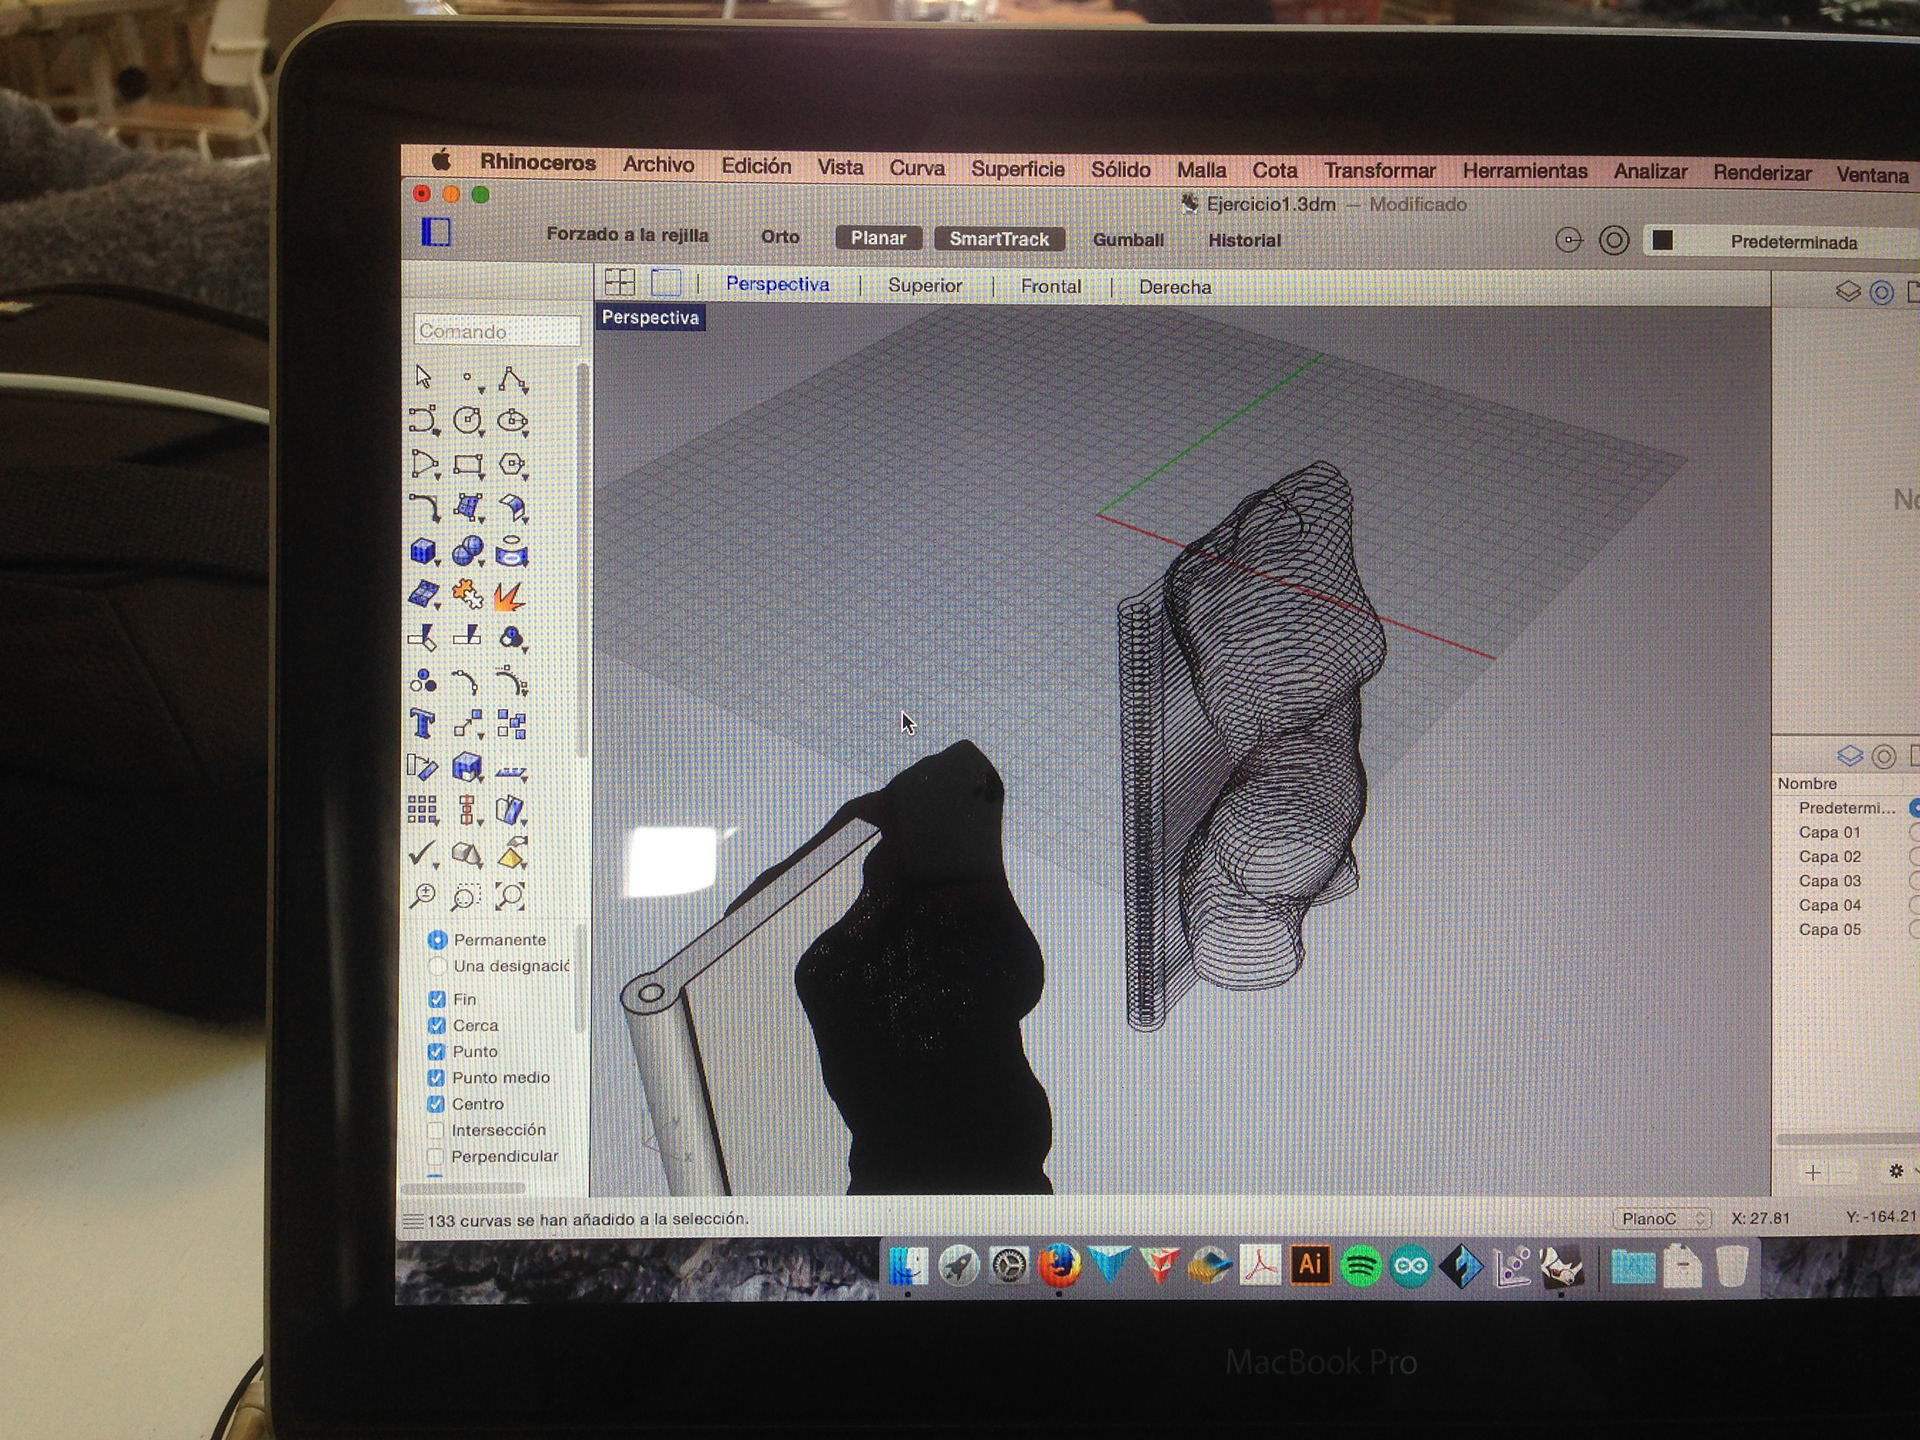Select the Box solid tool

pyautogui.click(x=423, y=551)
